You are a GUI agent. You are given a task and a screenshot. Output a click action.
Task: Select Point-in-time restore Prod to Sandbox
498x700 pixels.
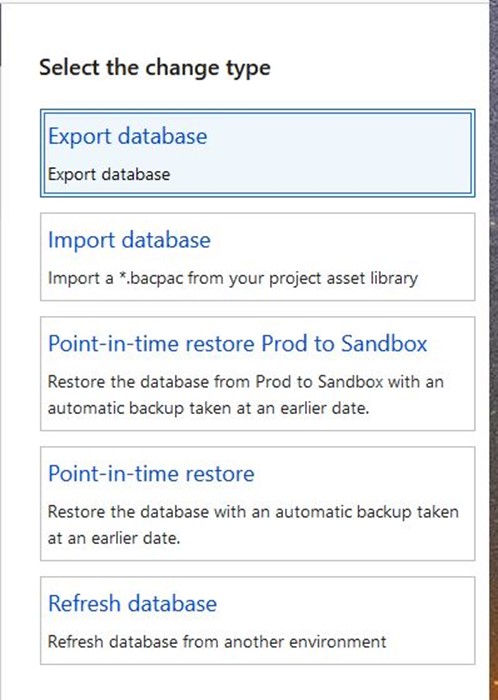(x=238, y=343)
